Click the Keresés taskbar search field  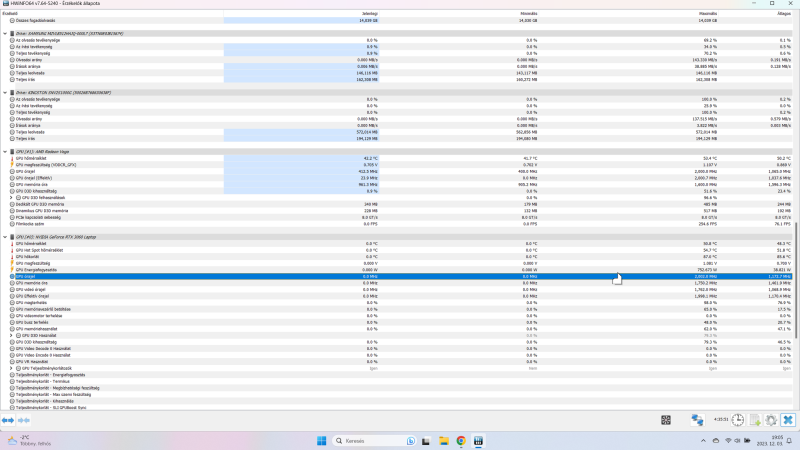[375, 441]
